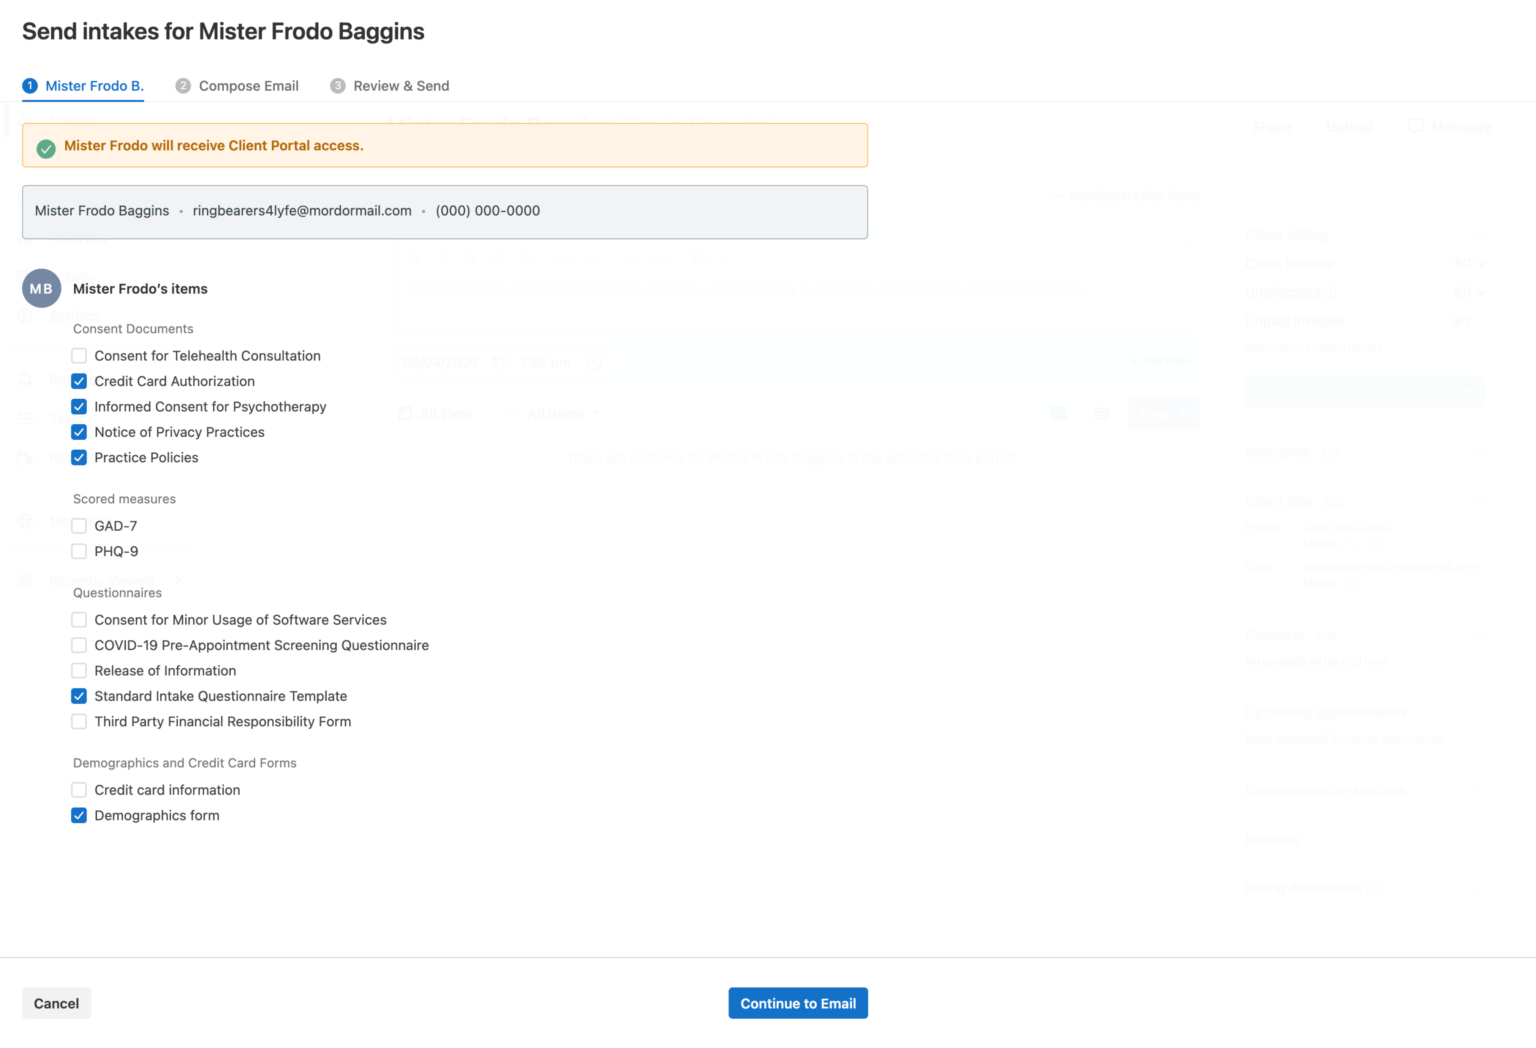Uncheck Credit Card Authorization consent document

(79, 381)
